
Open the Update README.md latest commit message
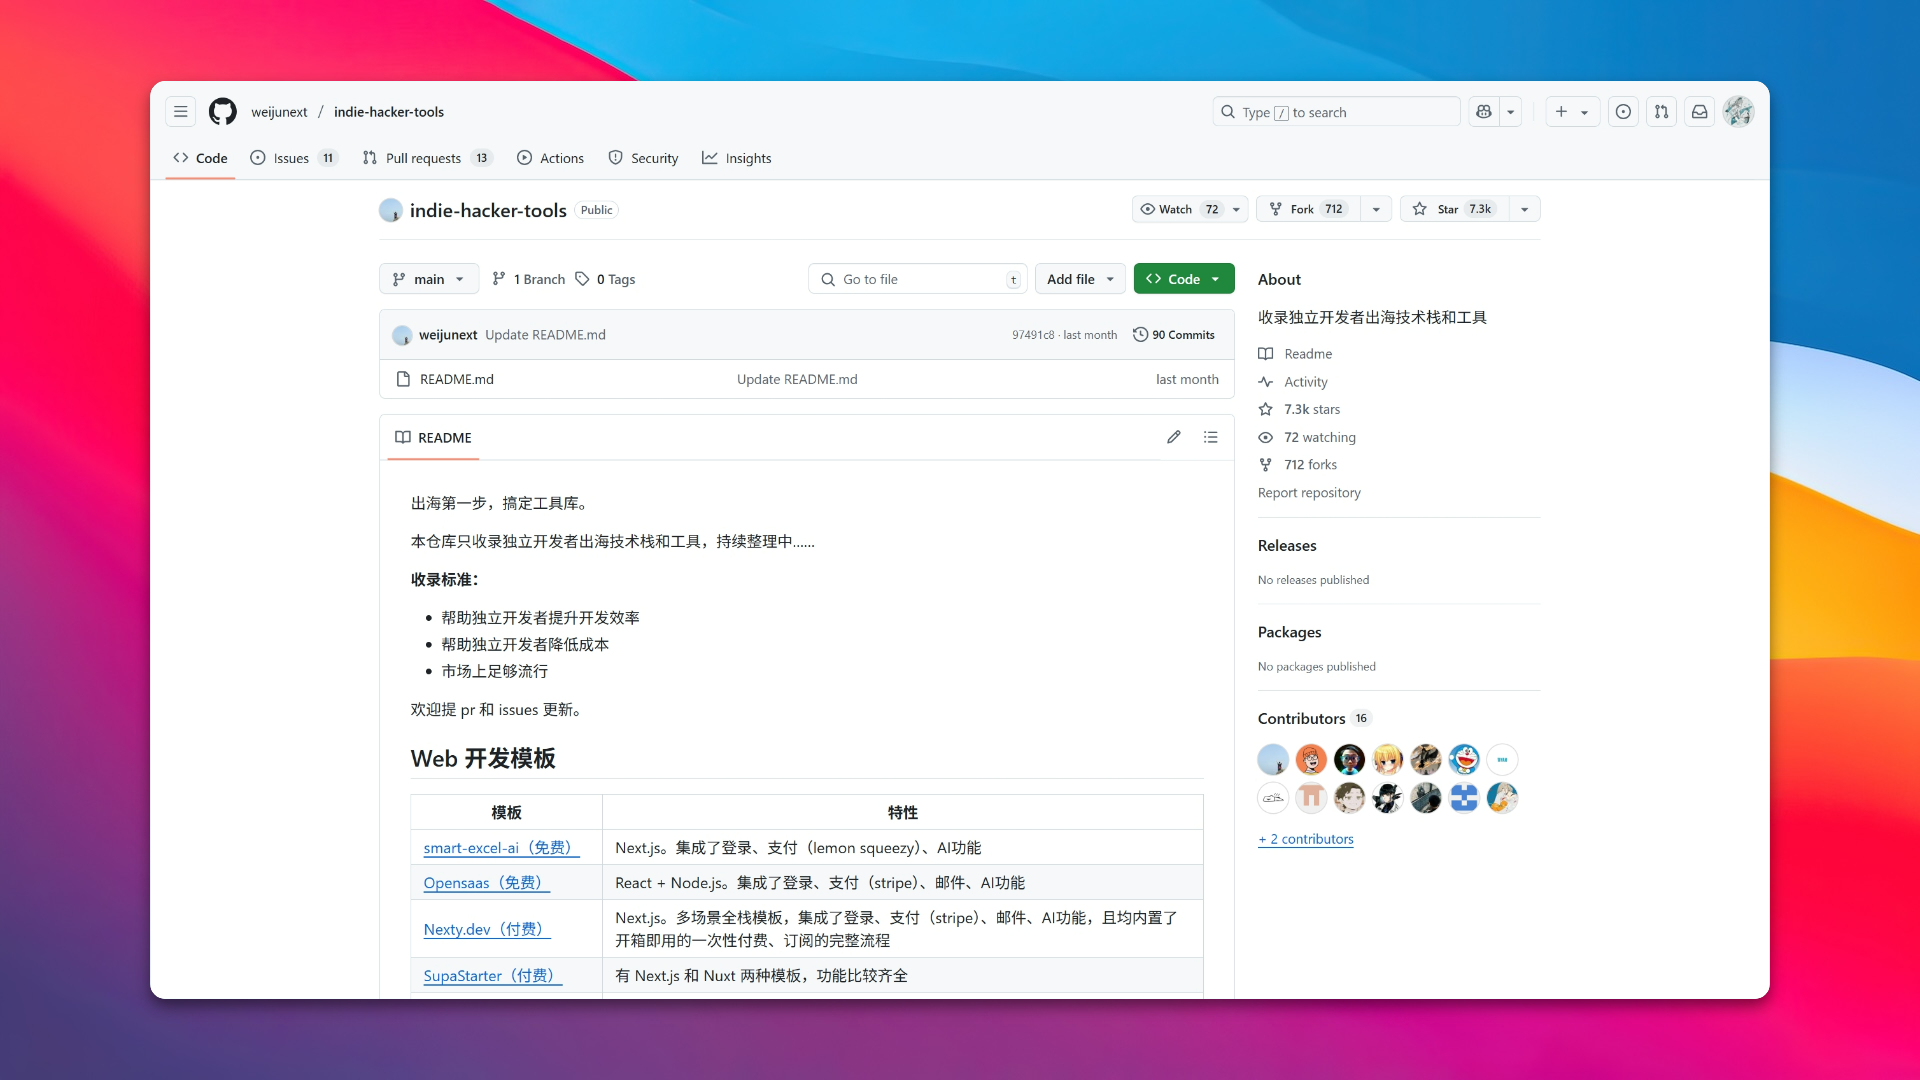coord(545,335)
